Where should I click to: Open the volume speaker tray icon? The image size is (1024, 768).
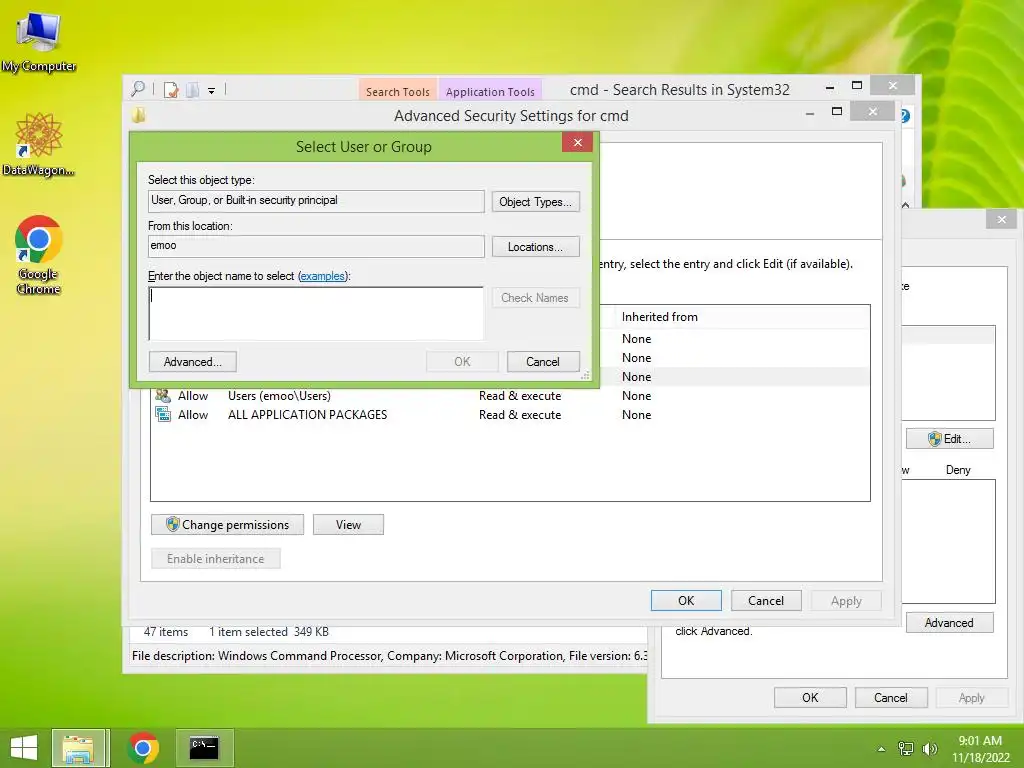(x=929, y=749)
